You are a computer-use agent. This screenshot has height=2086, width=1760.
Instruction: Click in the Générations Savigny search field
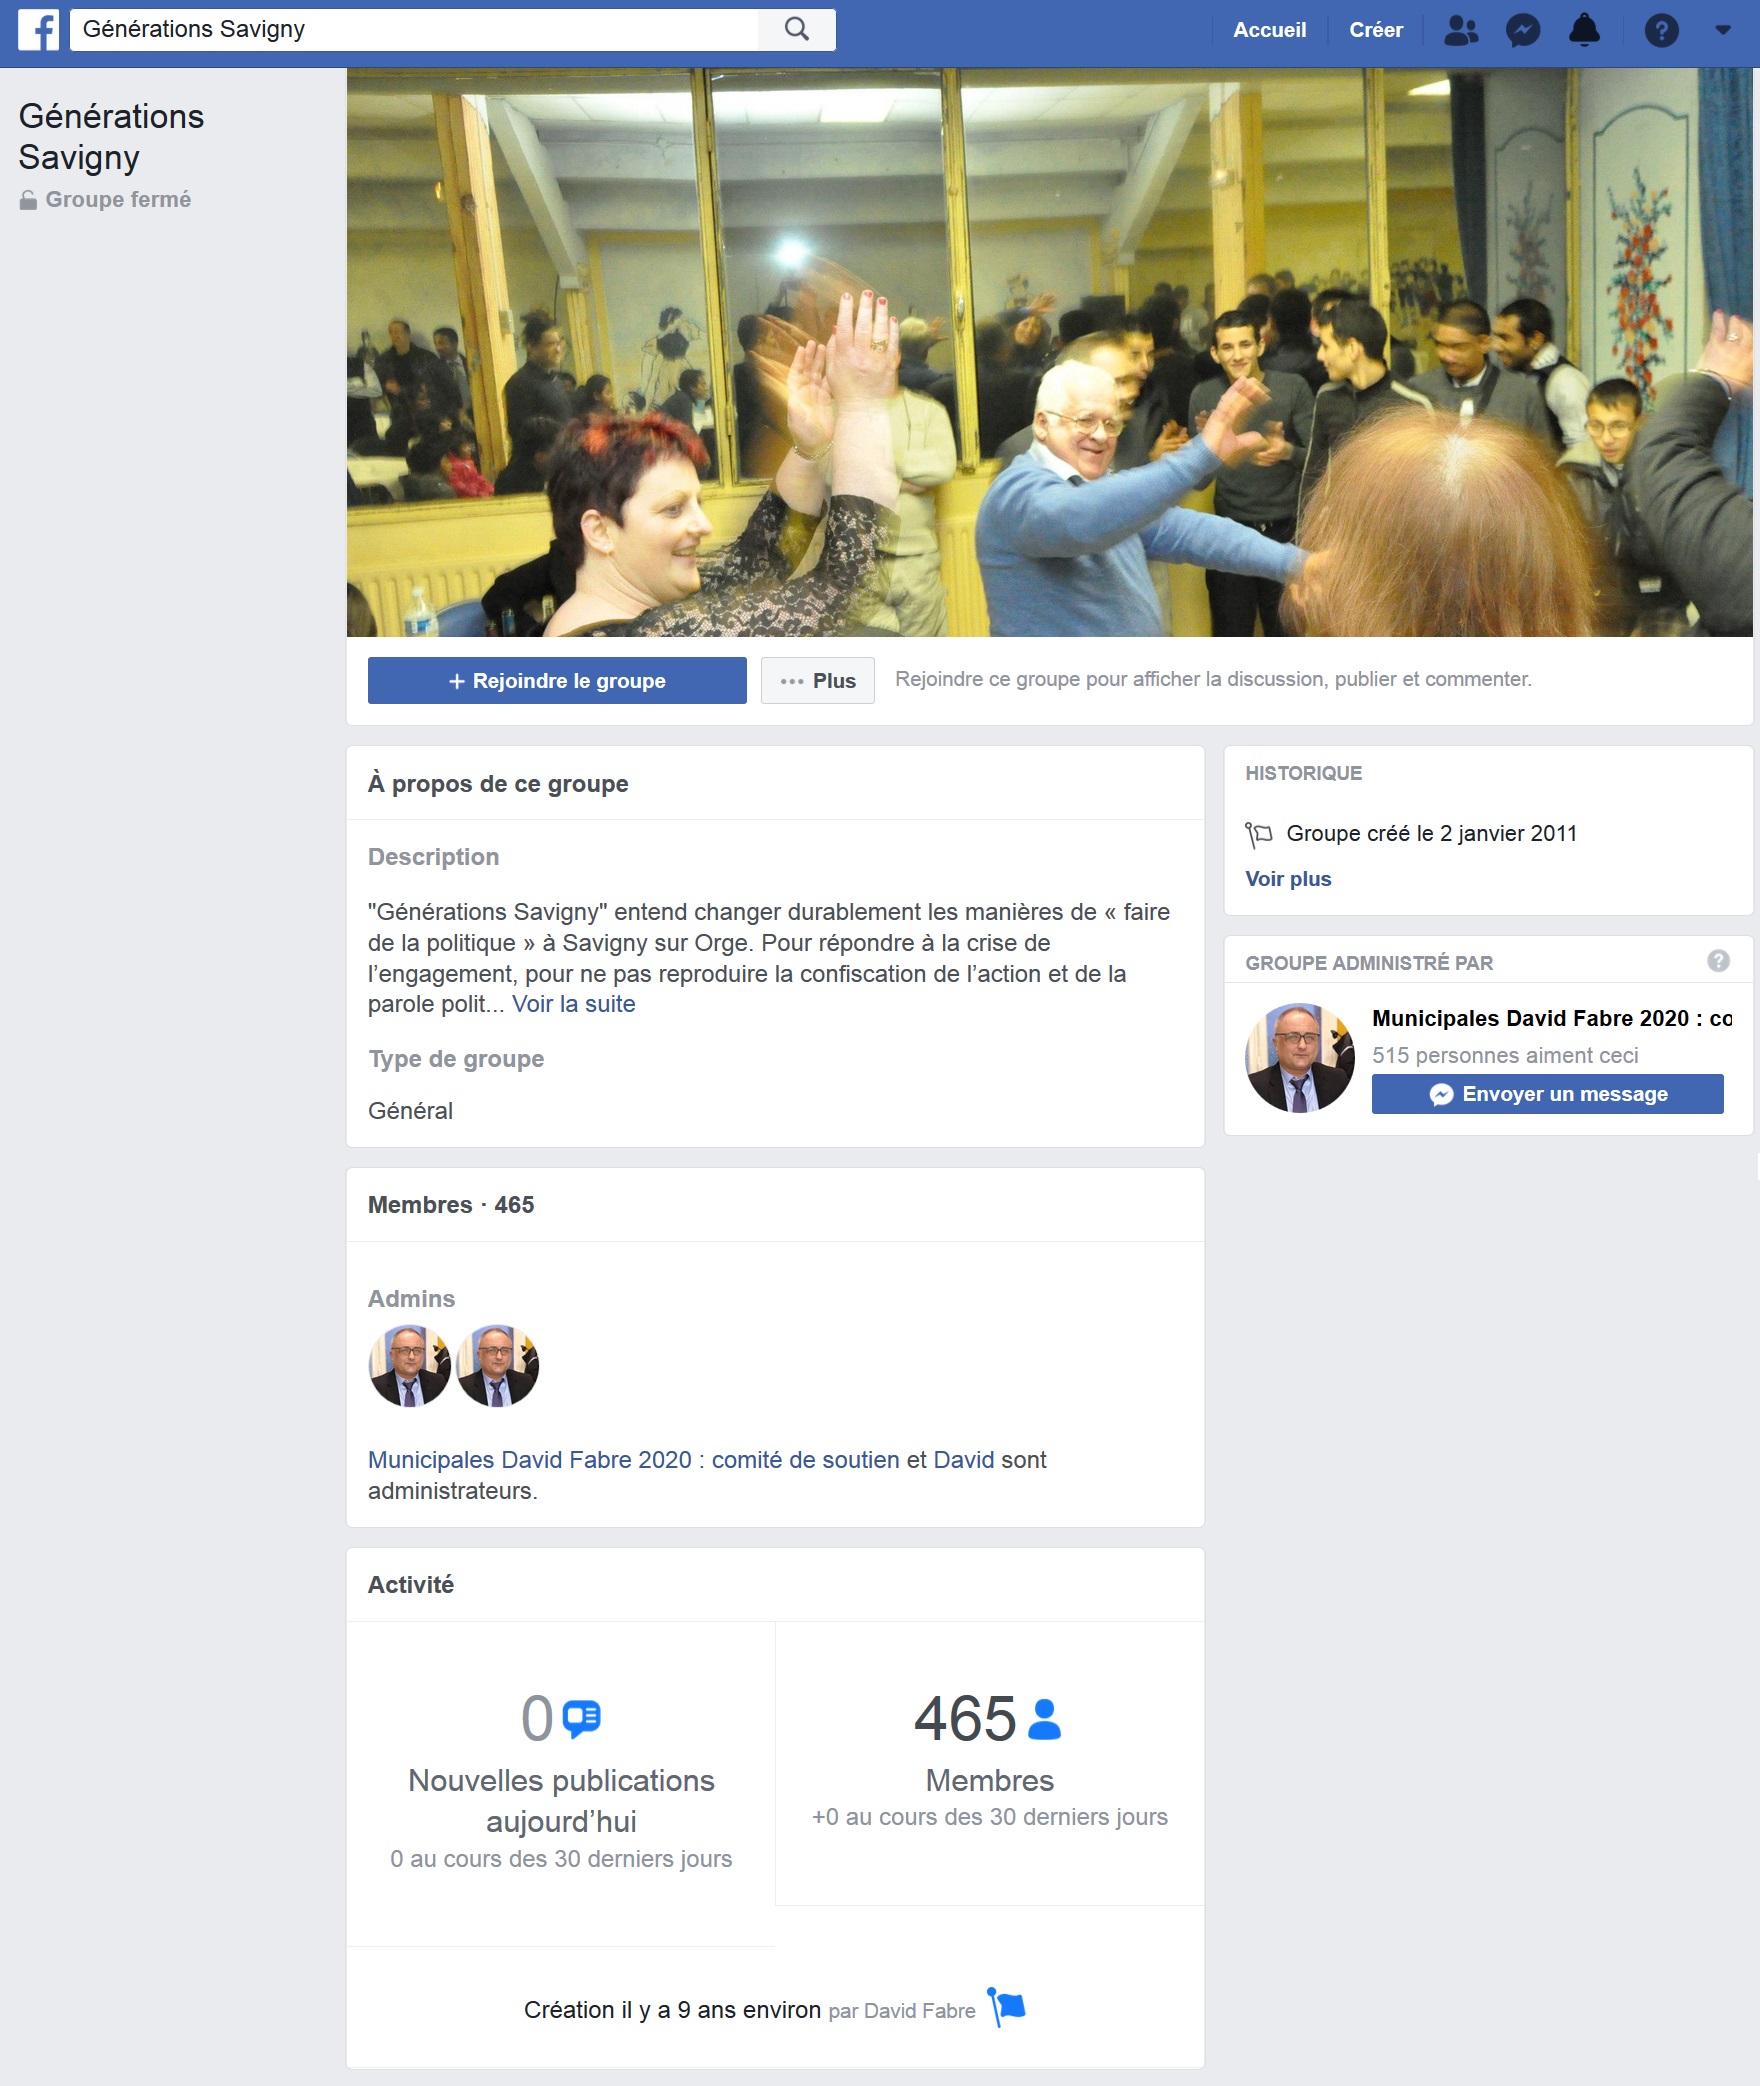pyautogui.click(x=415, y=30)
